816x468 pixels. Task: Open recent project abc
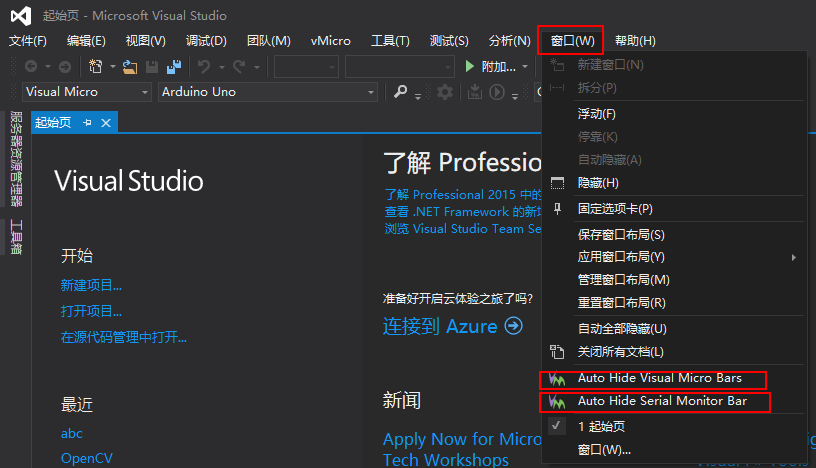pyautogui.click(x=72, y=434)
